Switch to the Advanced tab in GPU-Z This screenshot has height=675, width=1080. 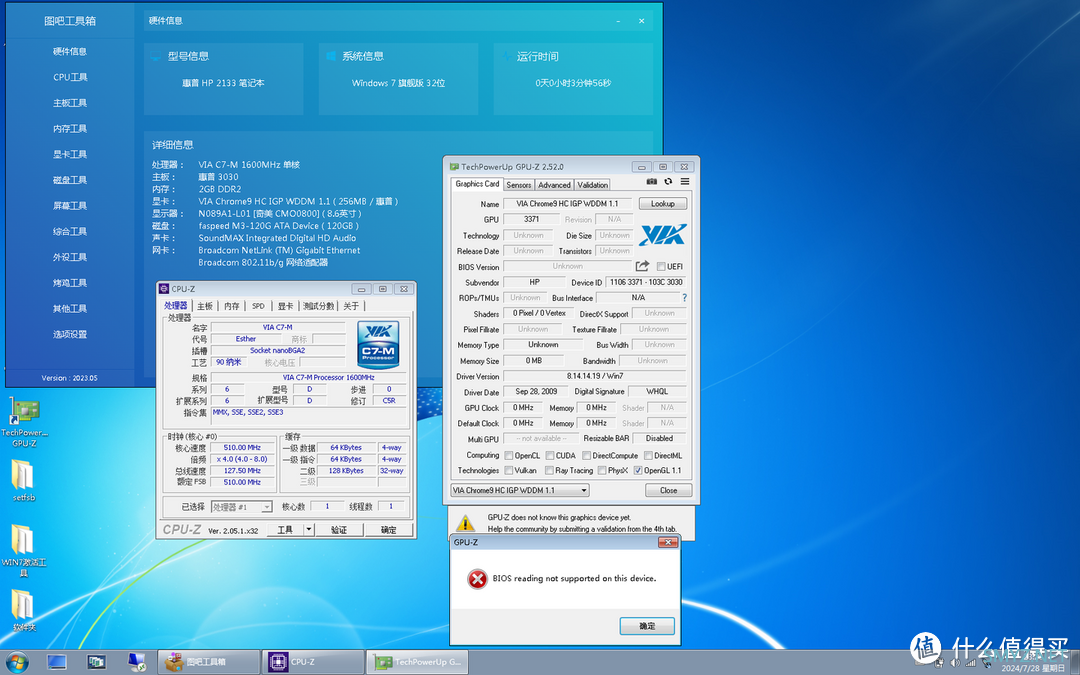[x=554, y=185]
